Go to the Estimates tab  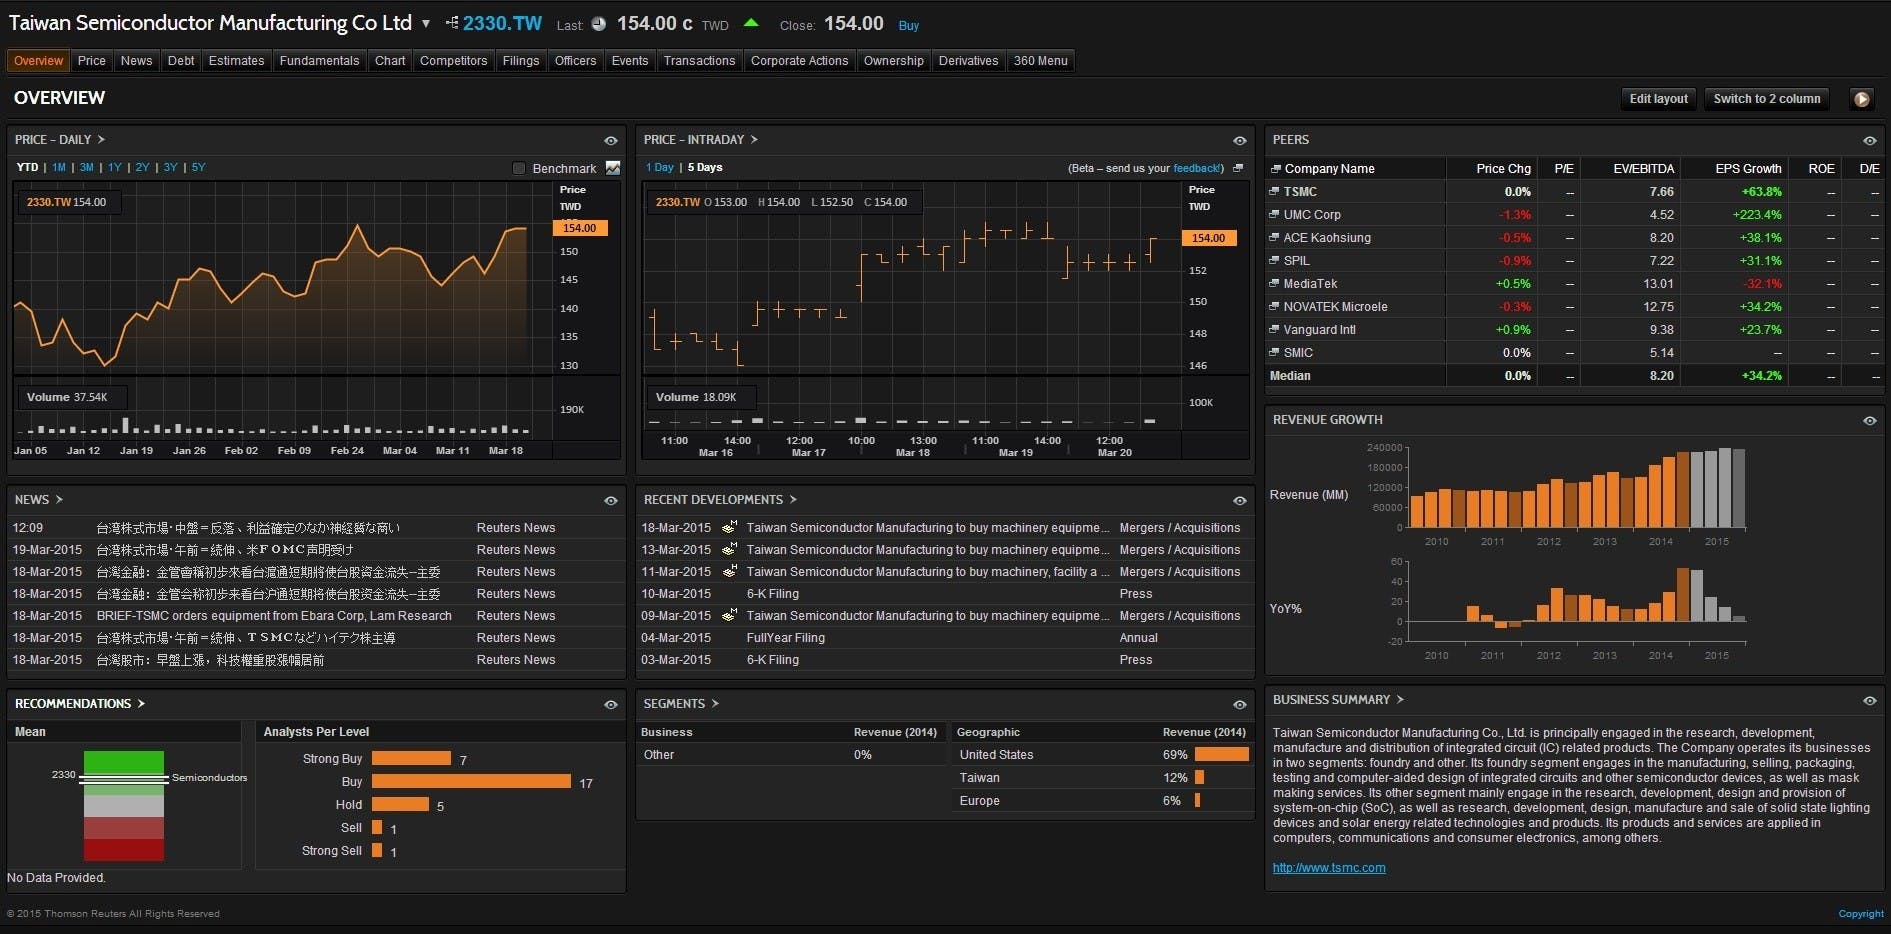coord(236,61)
